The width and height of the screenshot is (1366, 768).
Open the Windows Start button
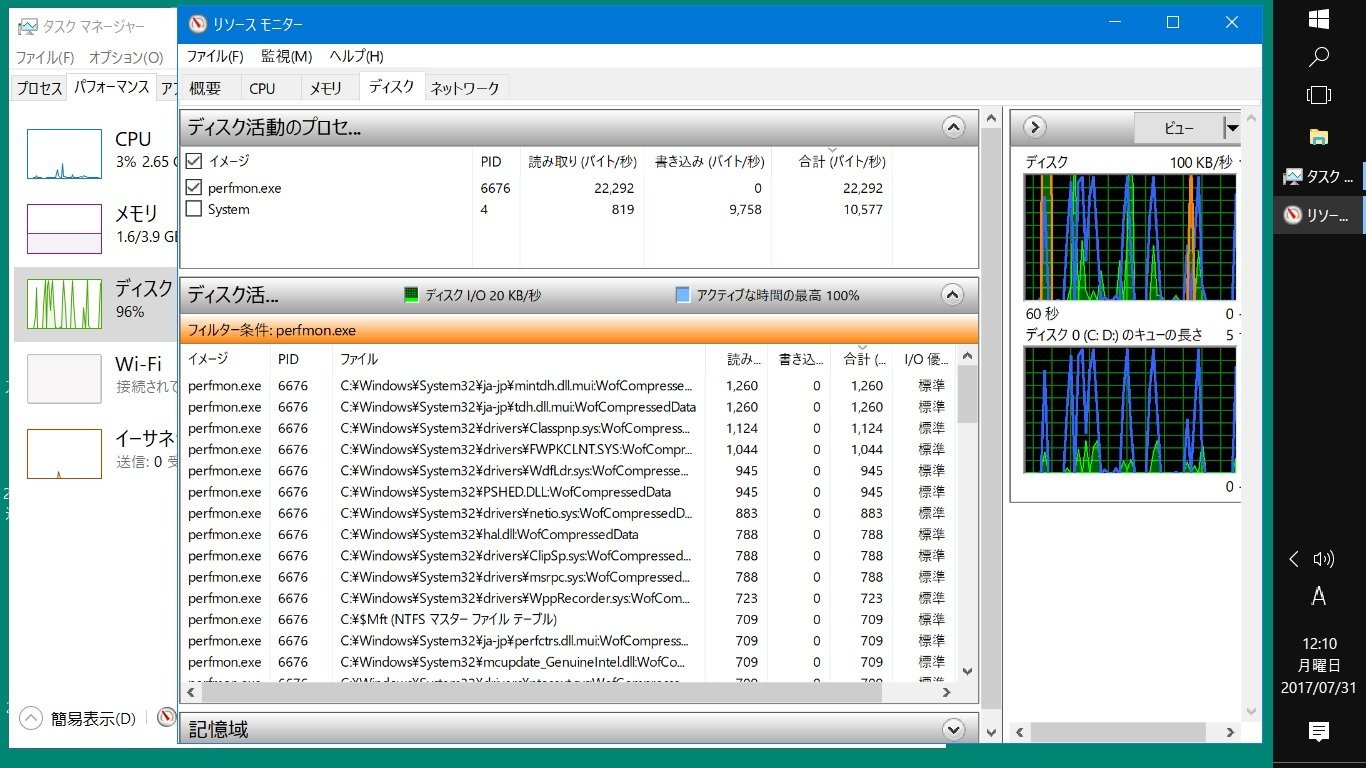(1319, 18)
